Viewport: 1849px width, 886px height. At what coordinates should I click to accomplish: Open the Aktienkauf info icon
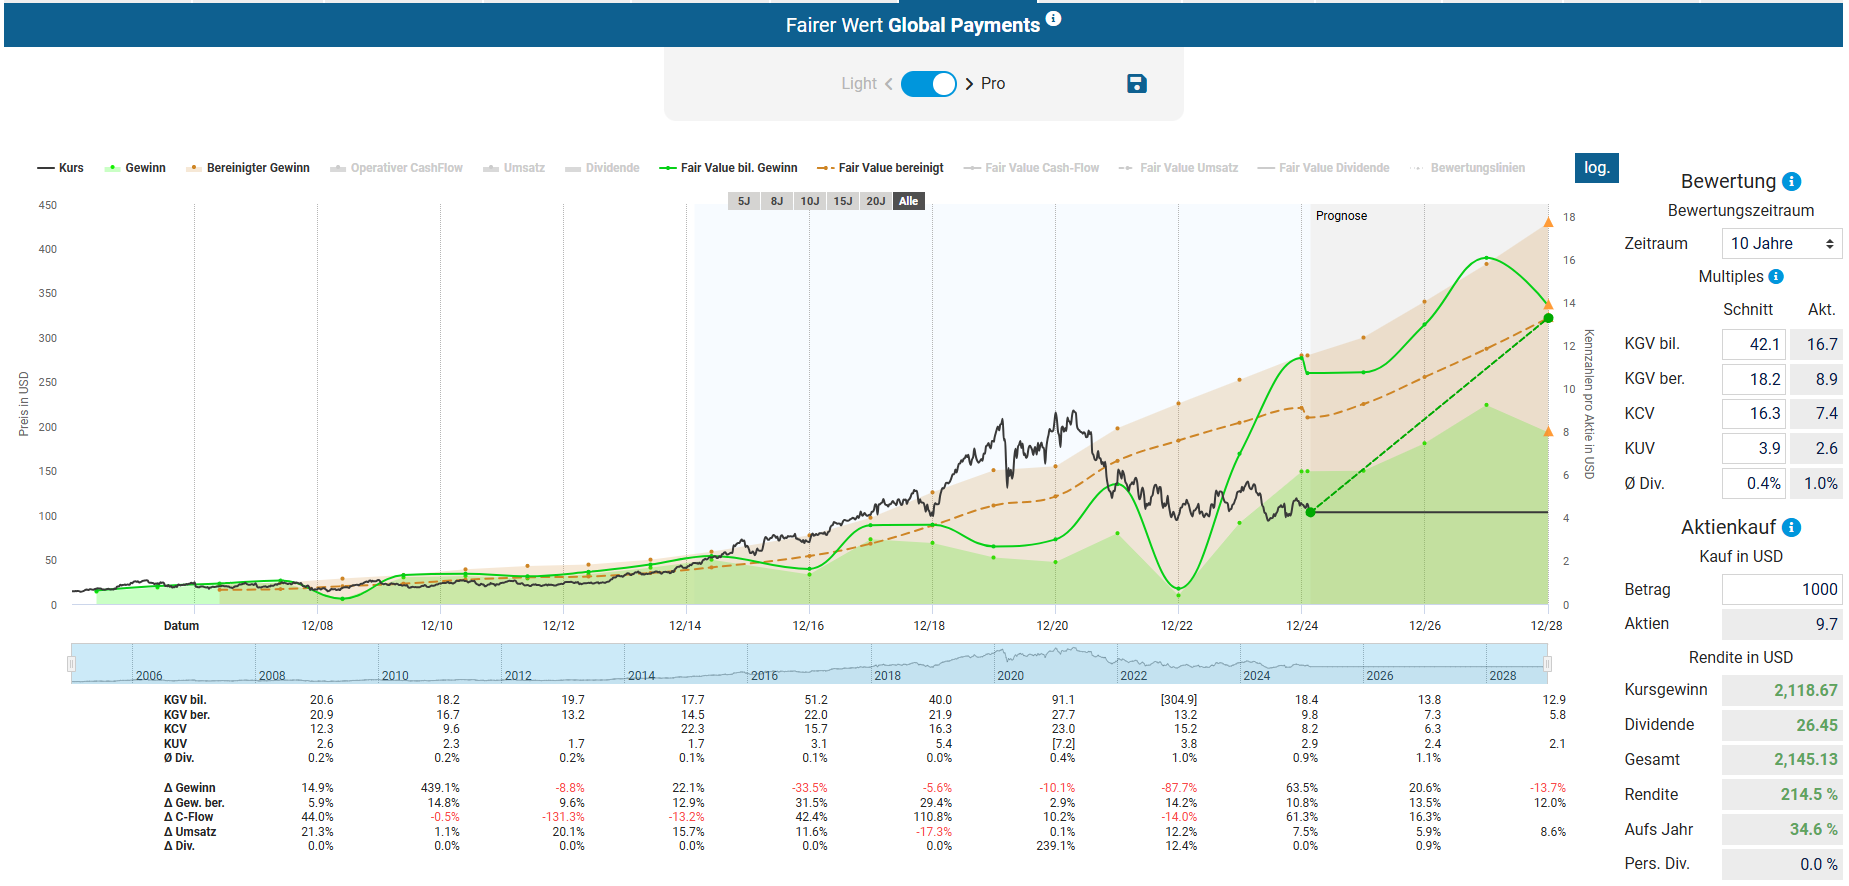(x=1792, y=528)
